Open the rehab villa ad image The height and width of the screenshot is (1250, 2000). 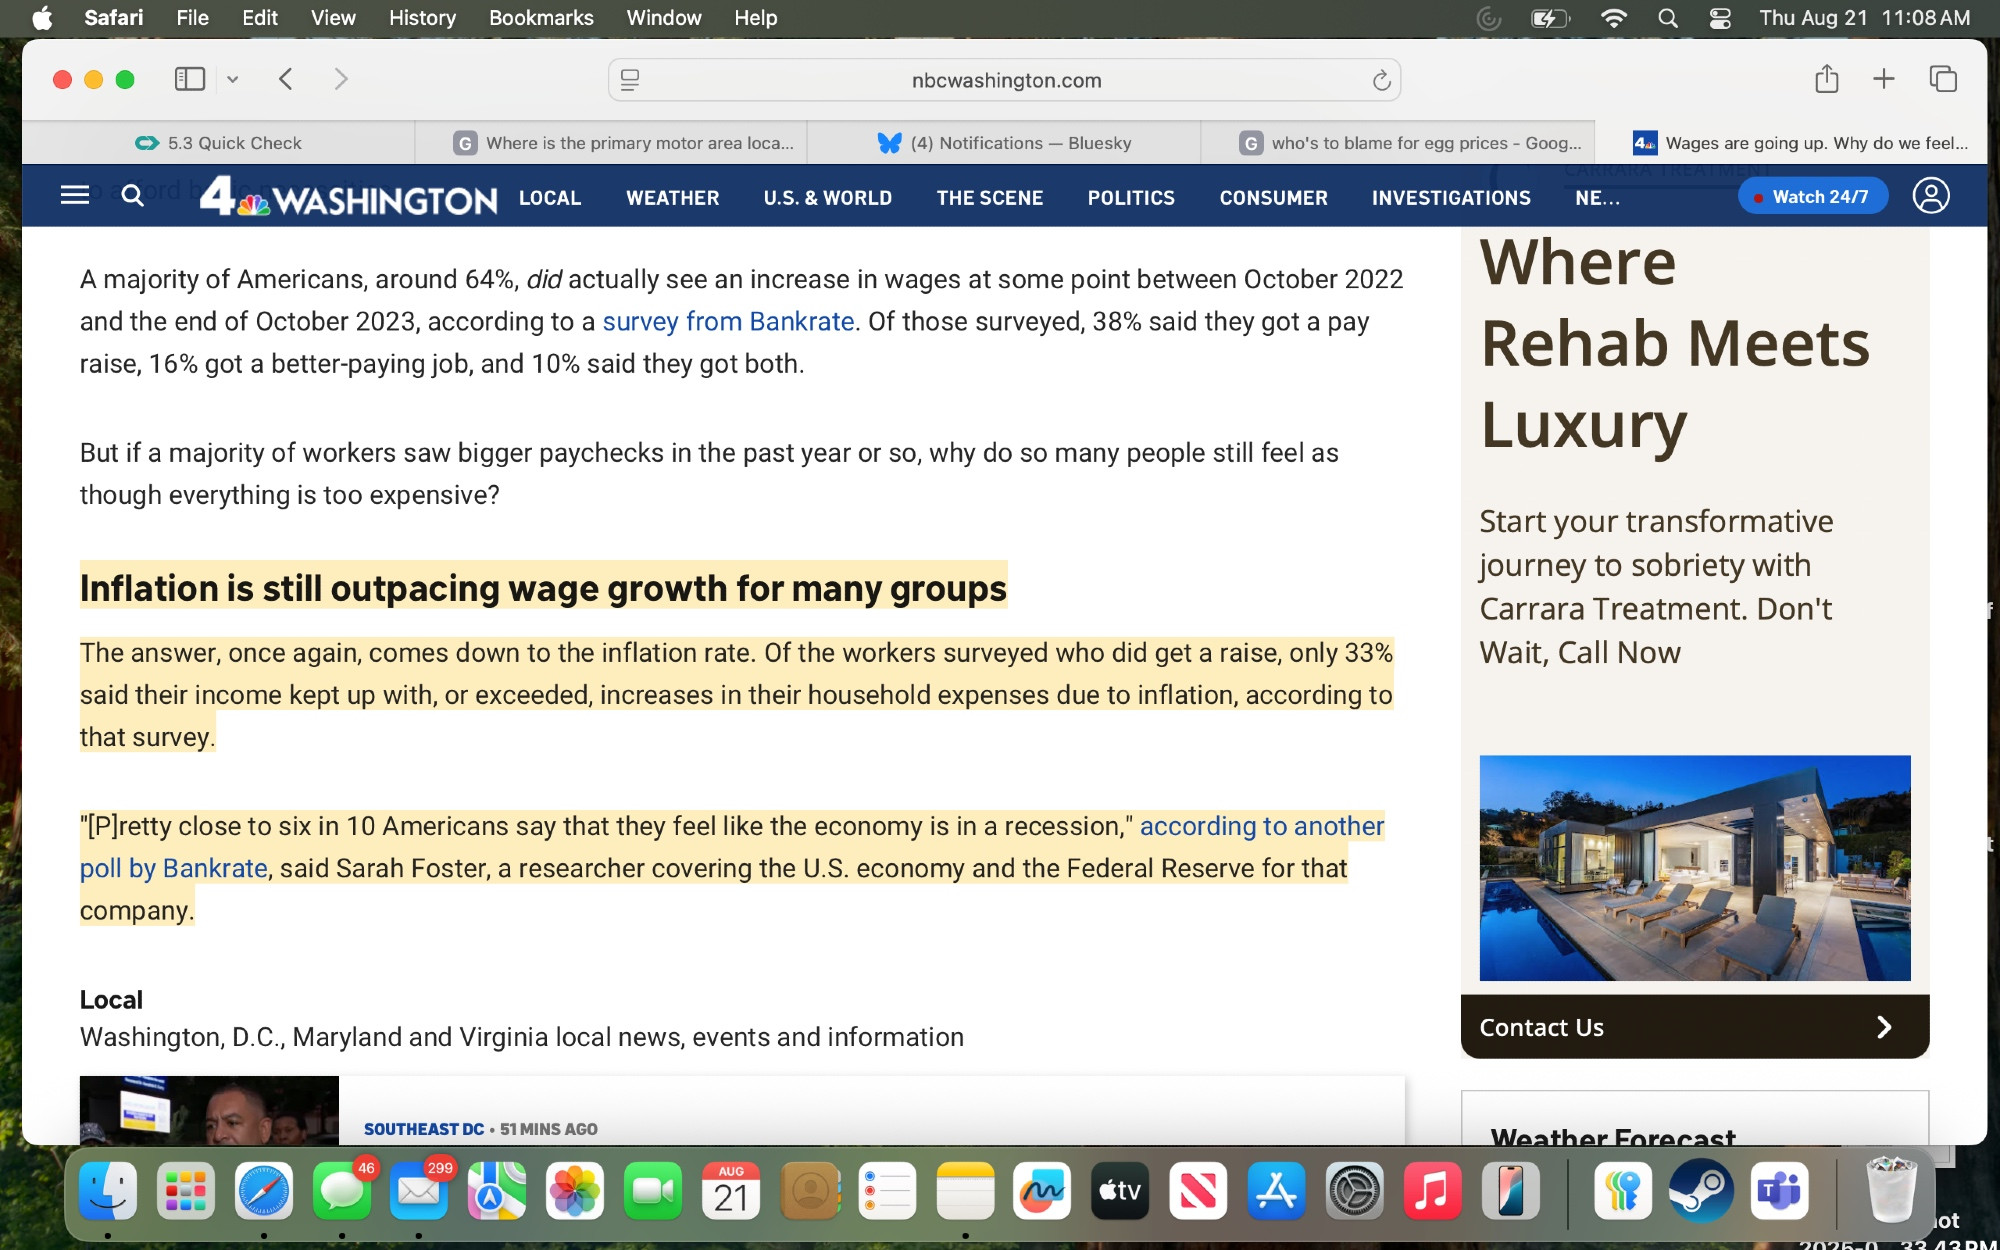coord(1695,868)
